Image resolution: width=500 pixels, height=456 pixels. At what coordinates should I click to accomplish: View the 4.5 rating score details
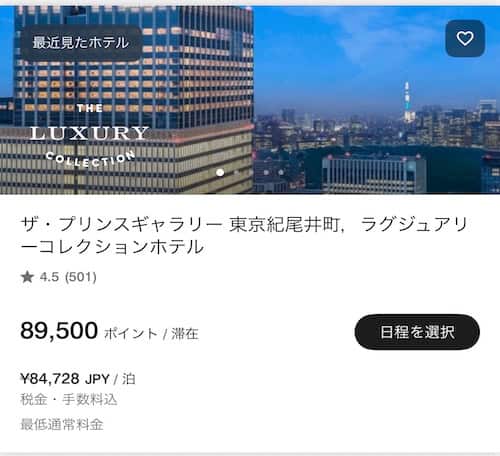pyautogui.click(x=49, y=277)
